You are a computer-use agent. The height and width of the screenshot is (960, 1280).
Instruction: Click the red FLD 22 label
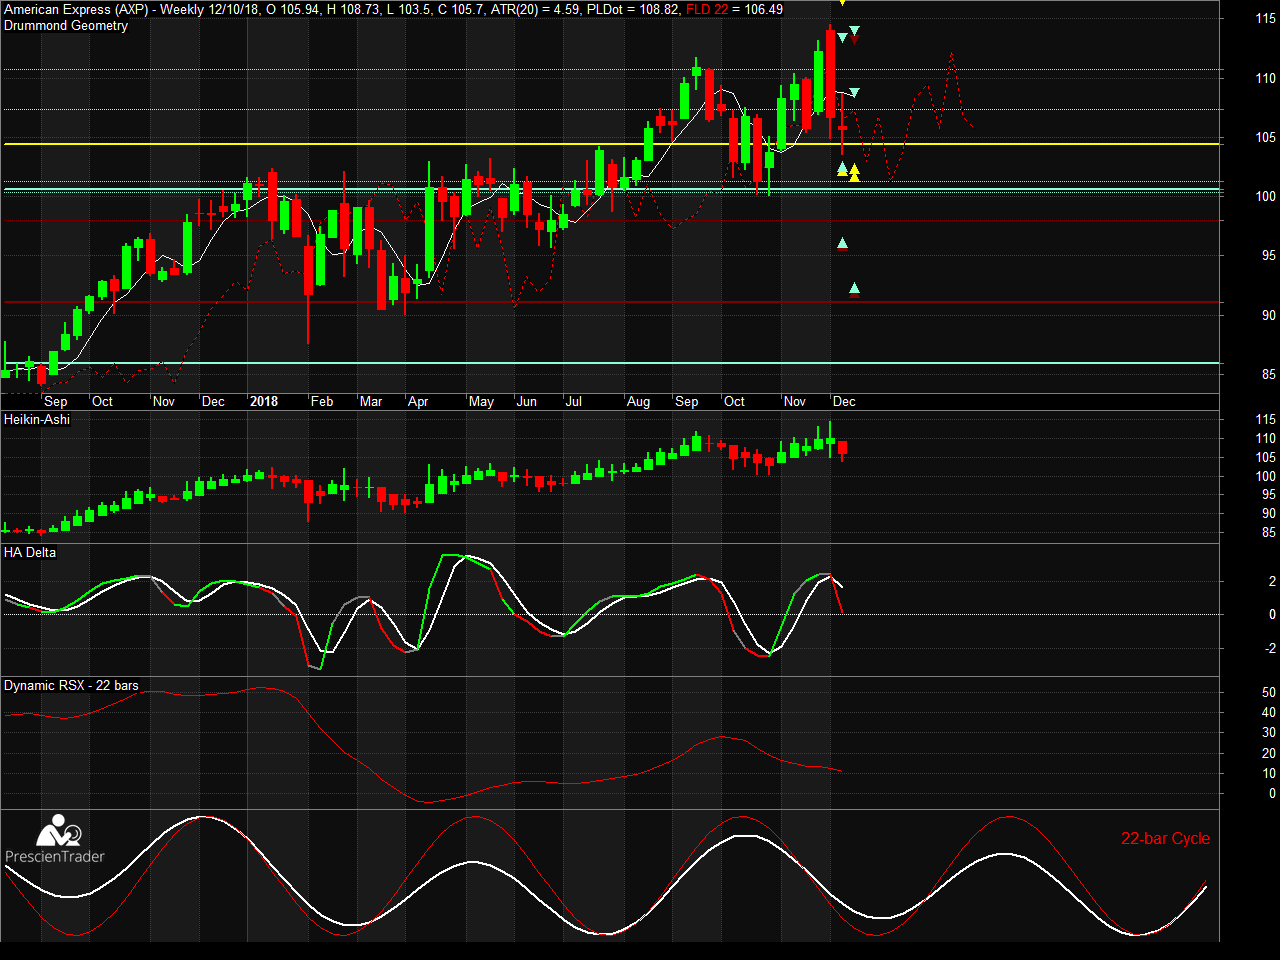(707, 9)
